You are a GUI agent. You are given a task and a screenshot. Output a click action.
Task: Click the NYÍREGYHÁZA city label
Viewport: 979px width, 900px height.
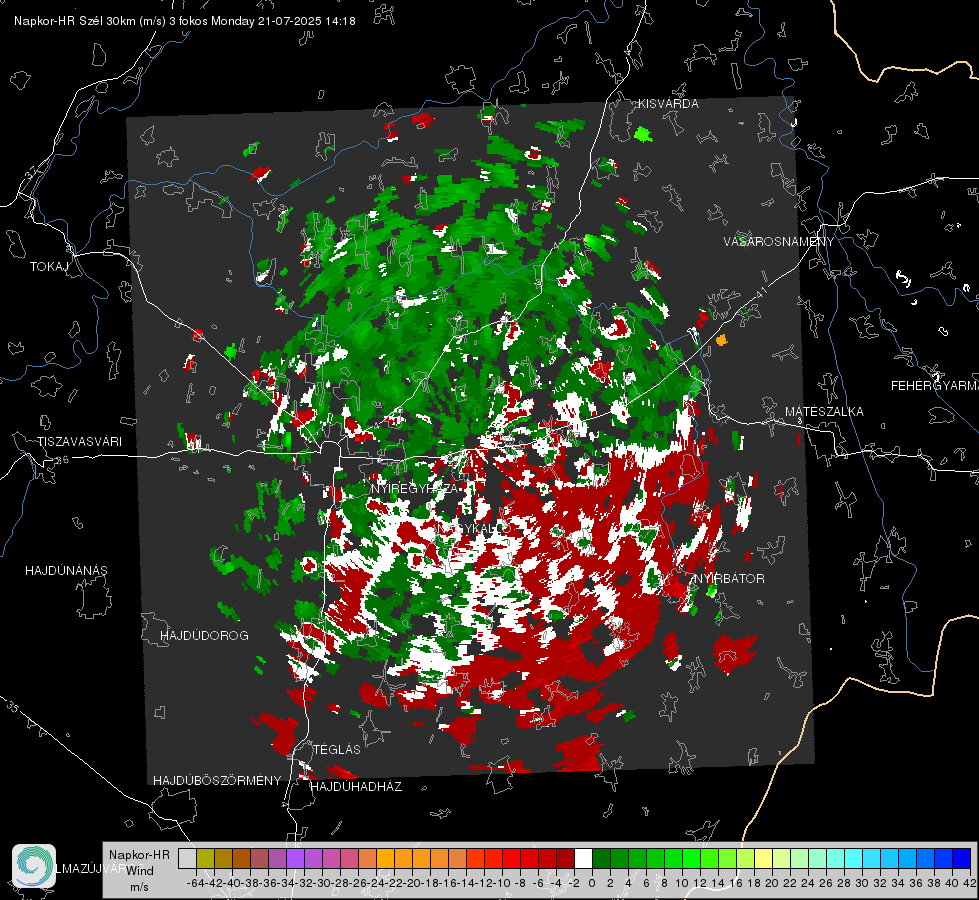415,489
